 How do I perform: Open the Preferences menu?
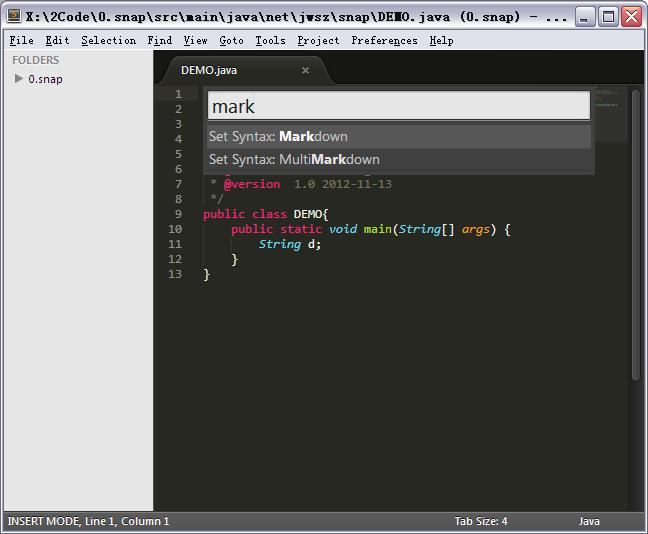(384, 41)
